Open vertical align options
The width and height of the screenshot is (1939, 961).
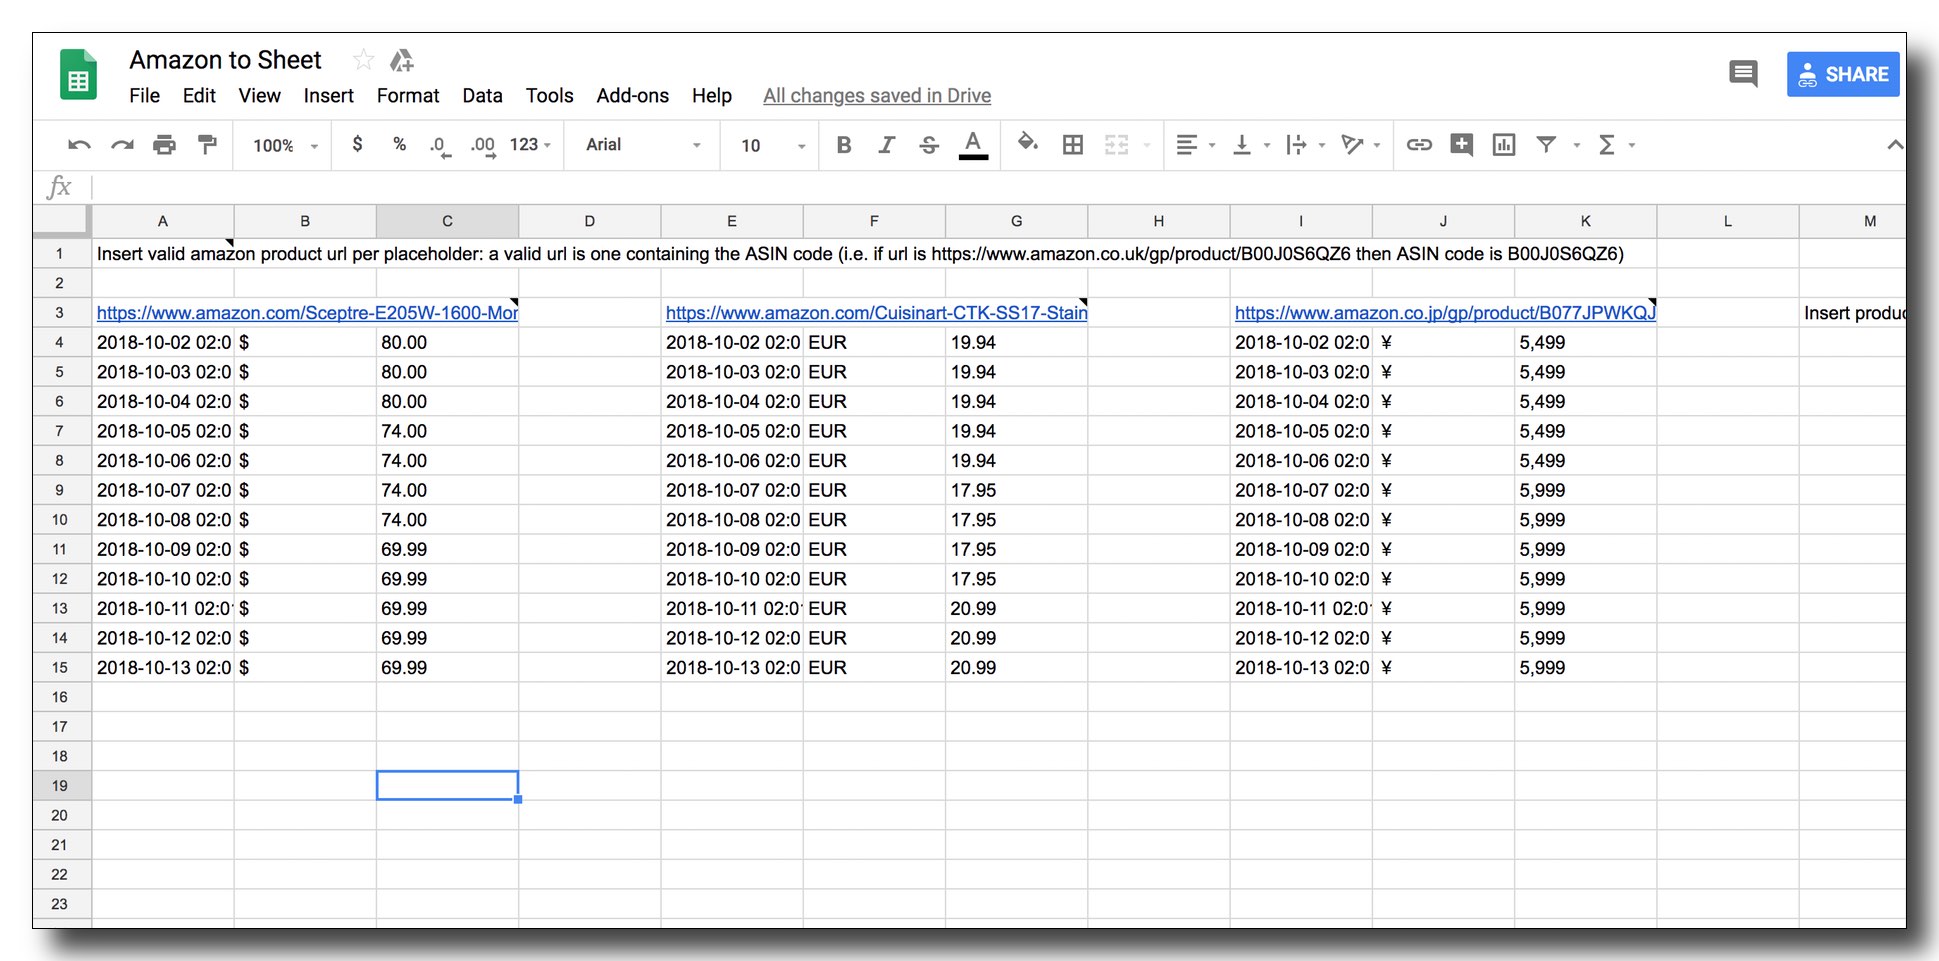[1250, 145]
